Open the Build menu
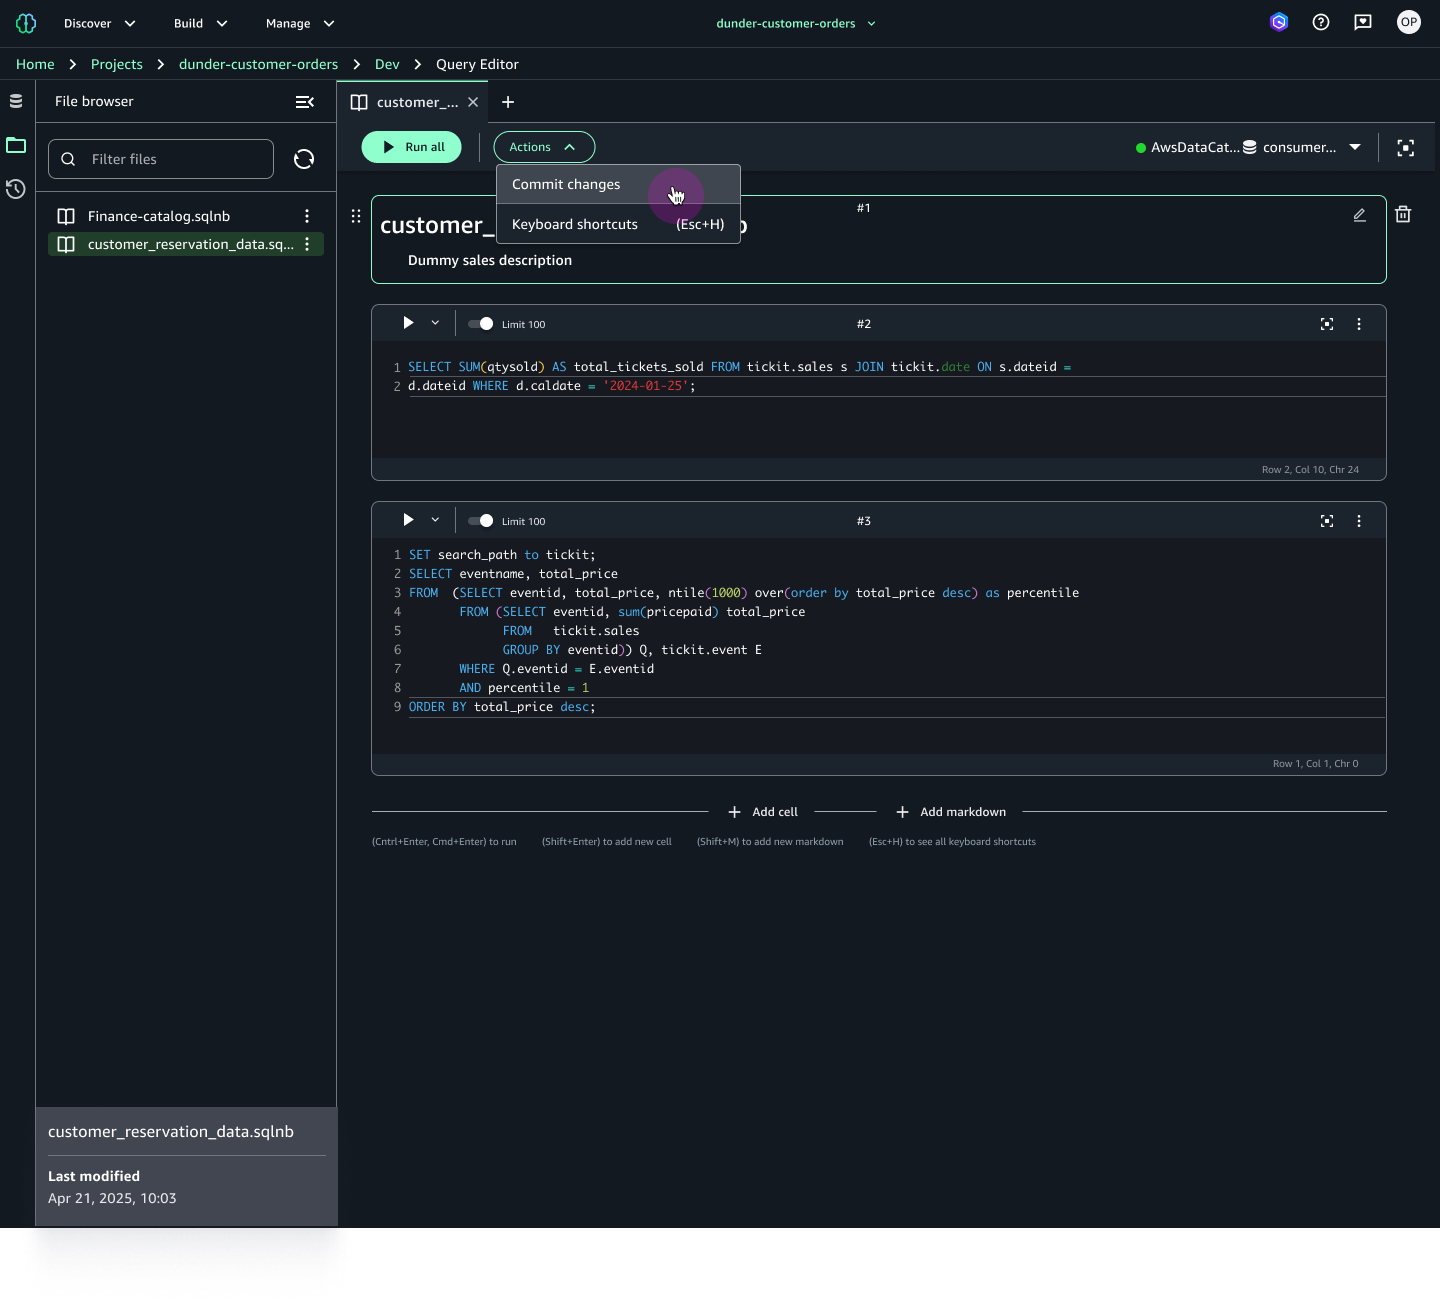Viewport: 1440px width, 1316px height. pos(198,22)
